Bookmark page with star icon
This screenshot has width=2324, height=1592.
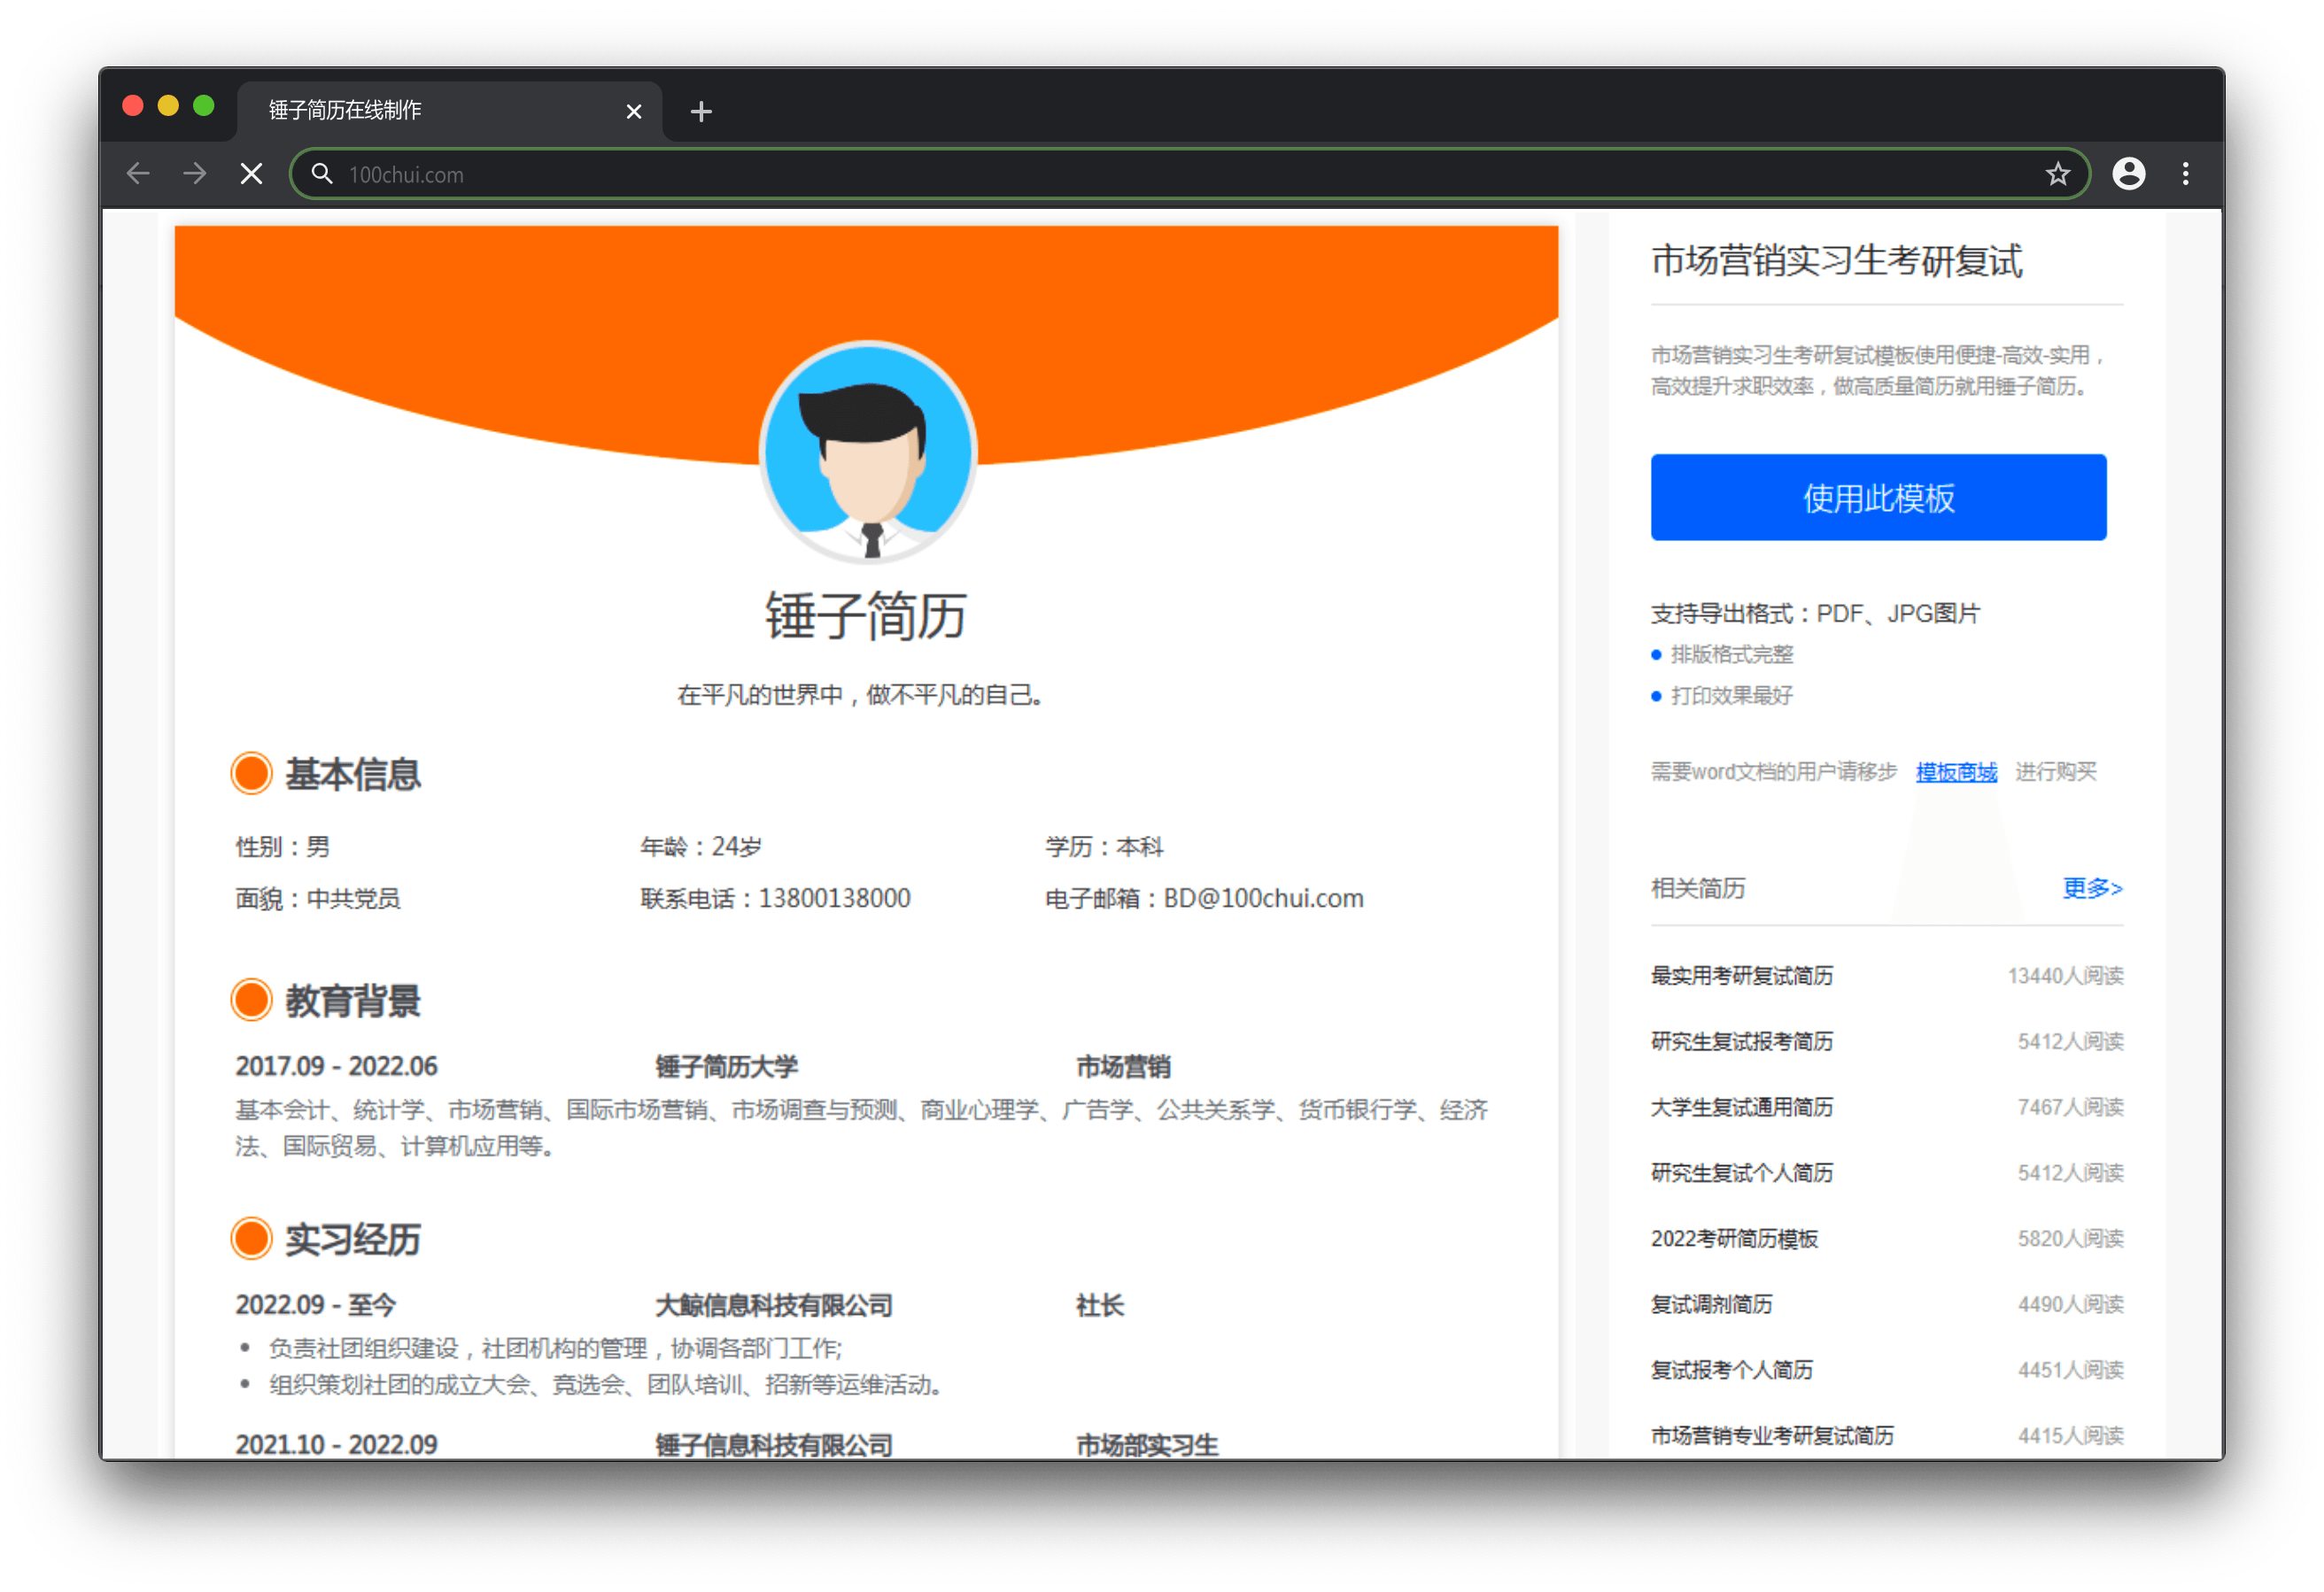2057,174
